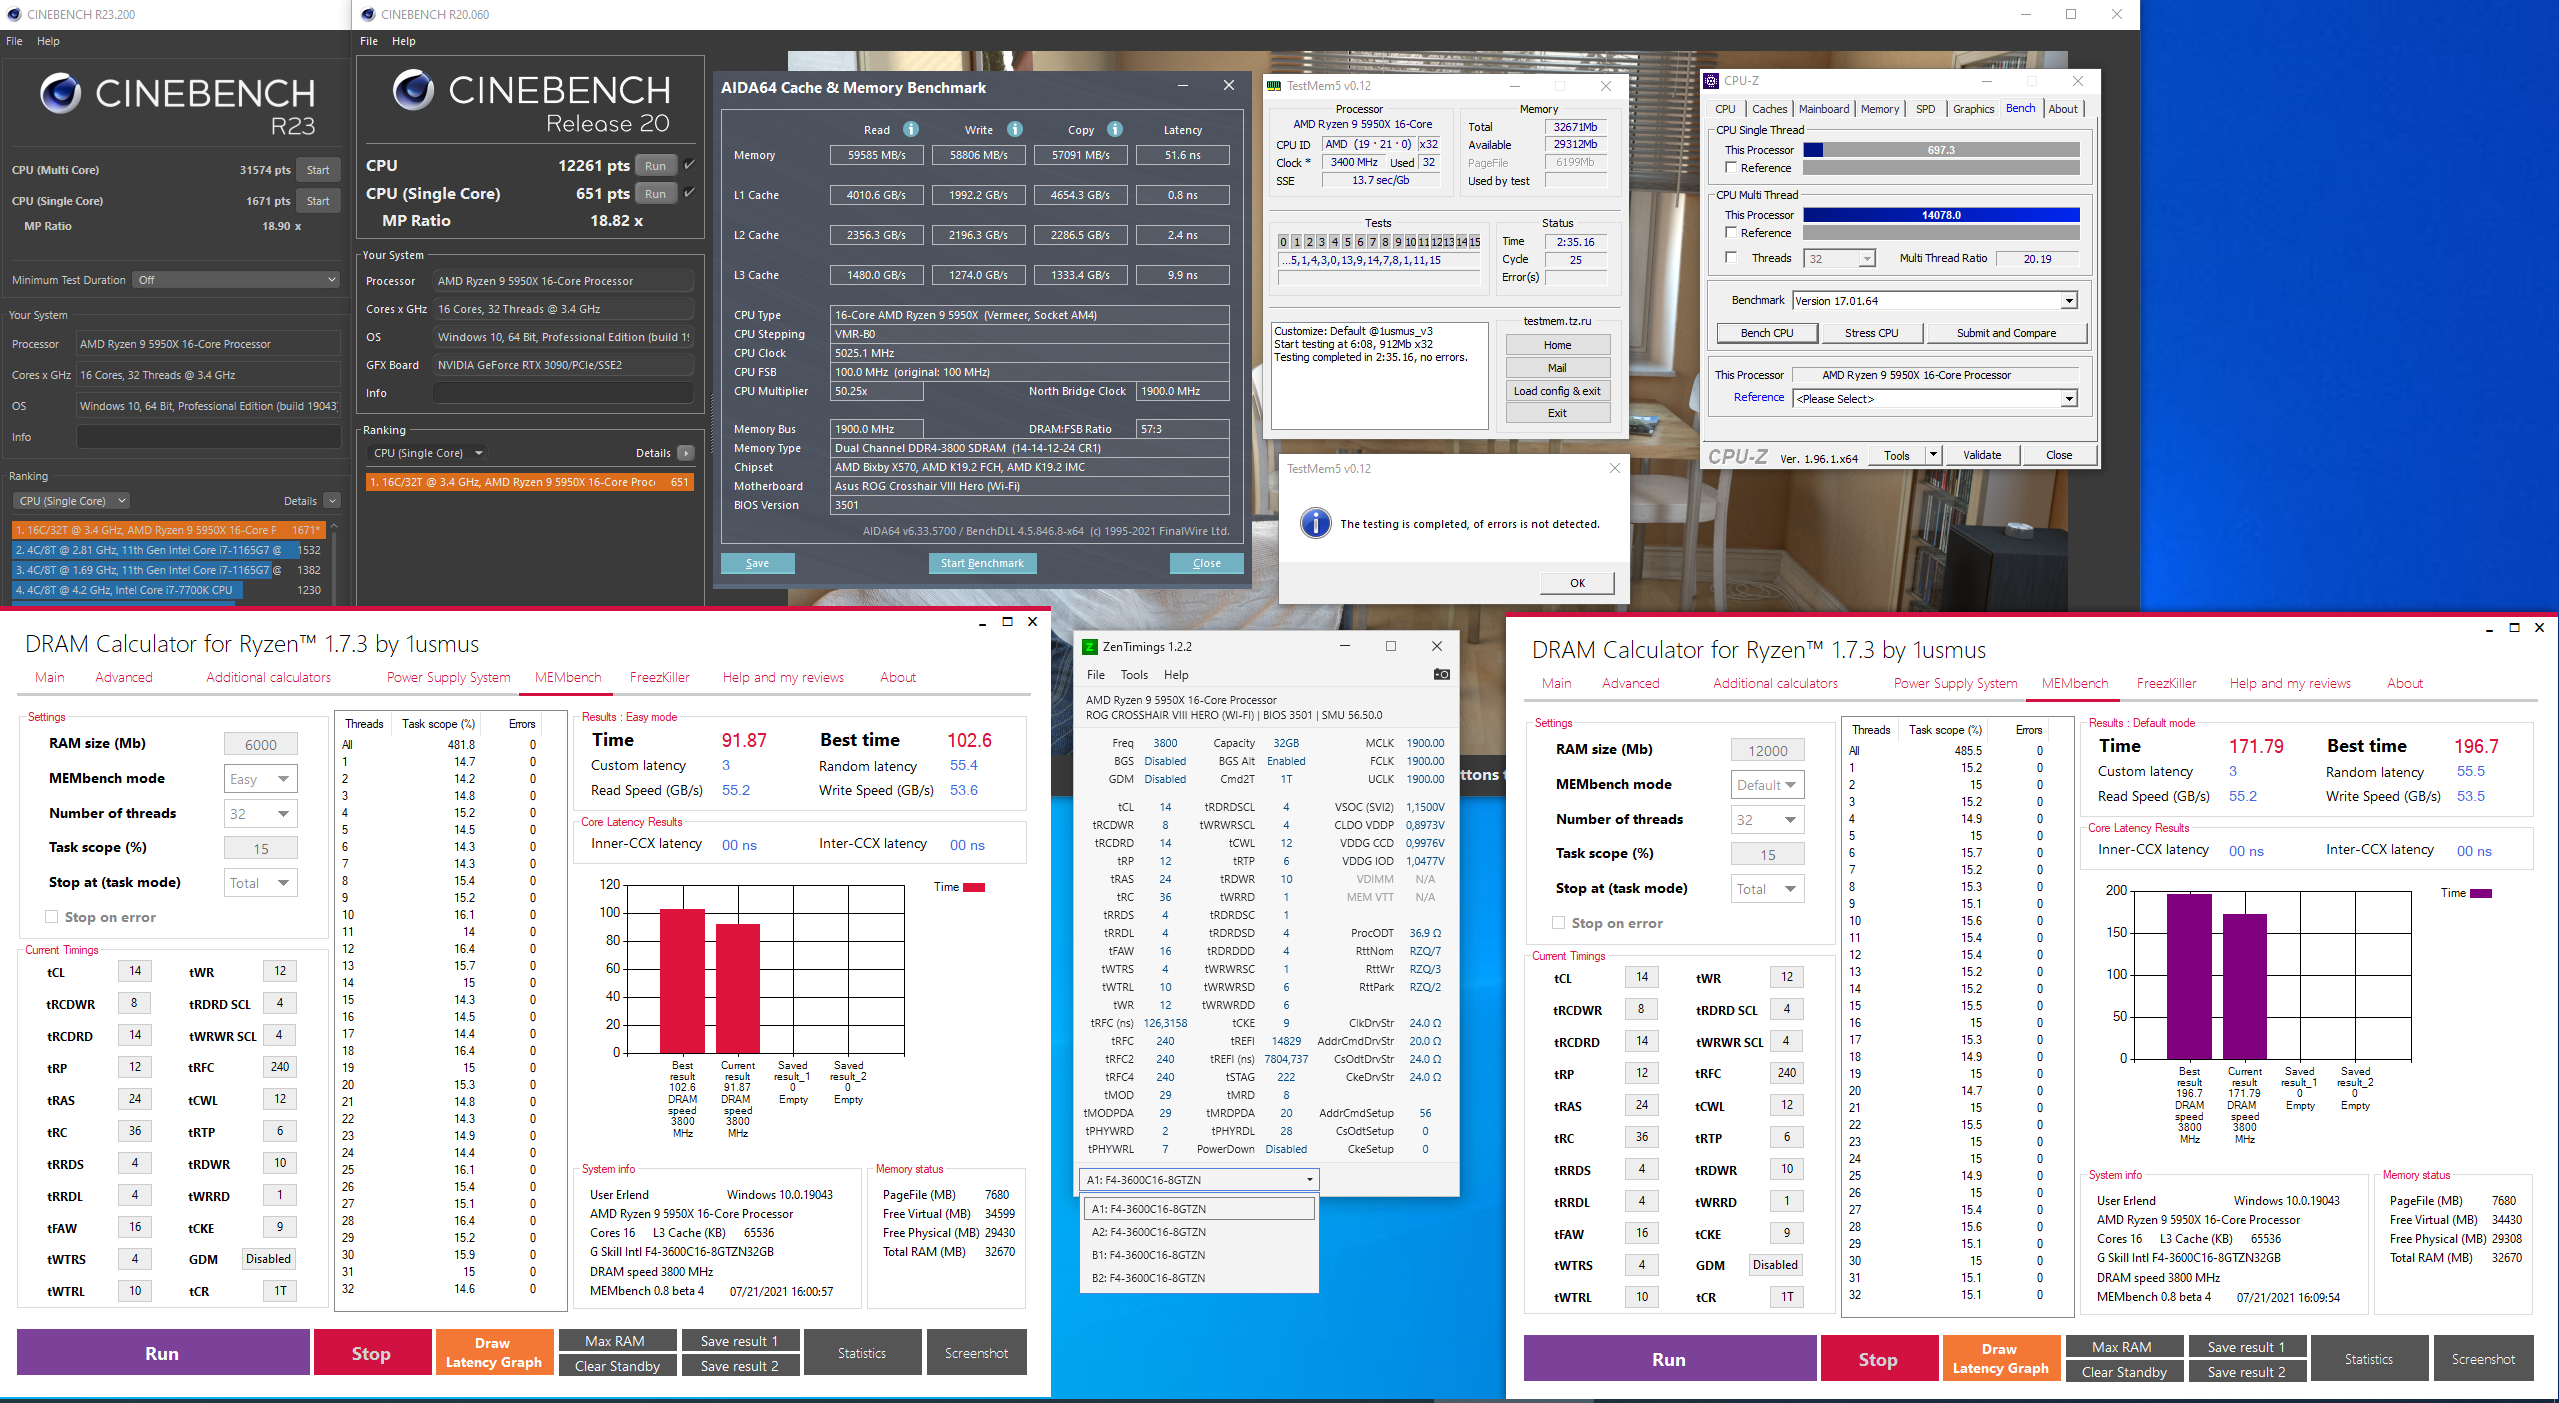
Task: Open the ZenTimings Tools menu
Action: (x=1134, y=675)
